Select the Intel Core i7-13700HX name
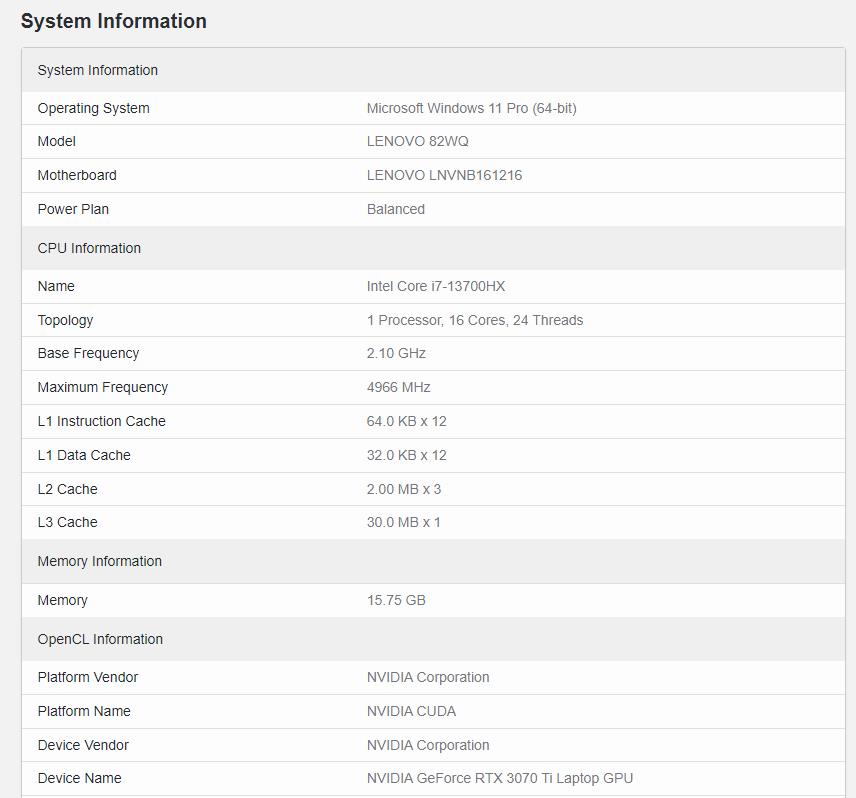Image resolution: width=856 pixels, height=798 pixels. coord(435,286)
